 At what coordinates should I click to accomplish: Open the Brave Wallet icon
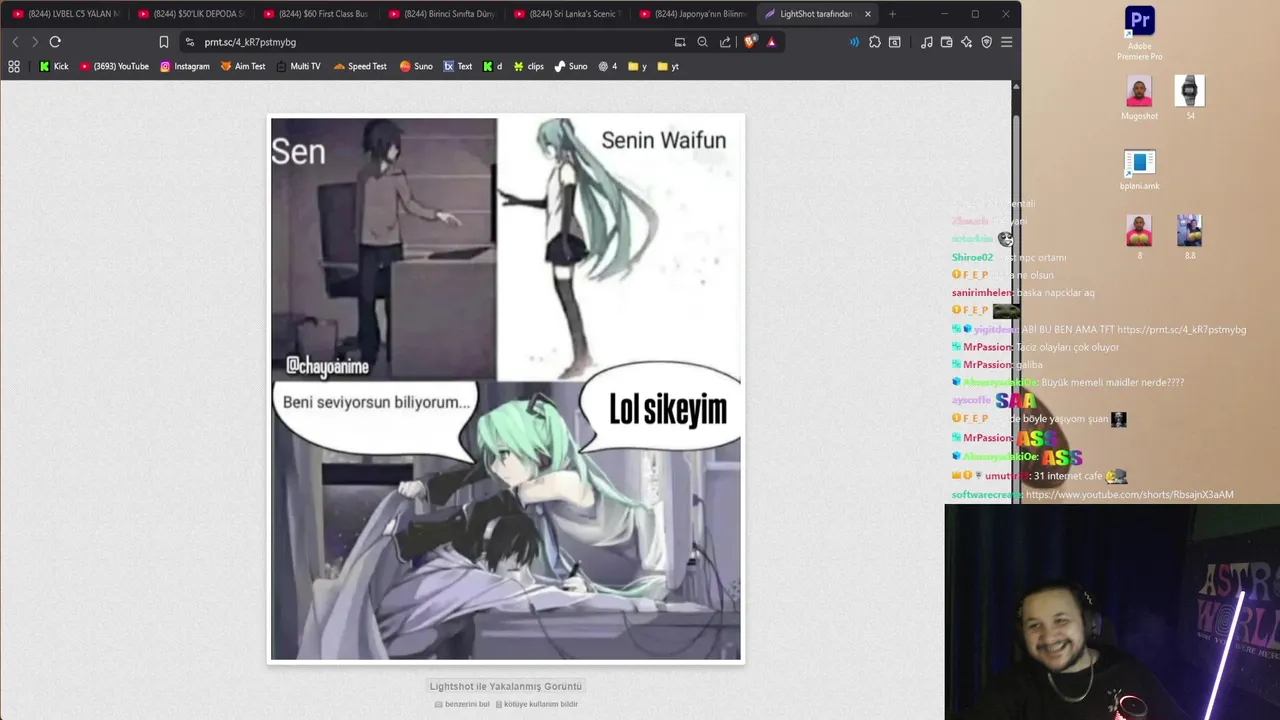[x=946, y=42]
